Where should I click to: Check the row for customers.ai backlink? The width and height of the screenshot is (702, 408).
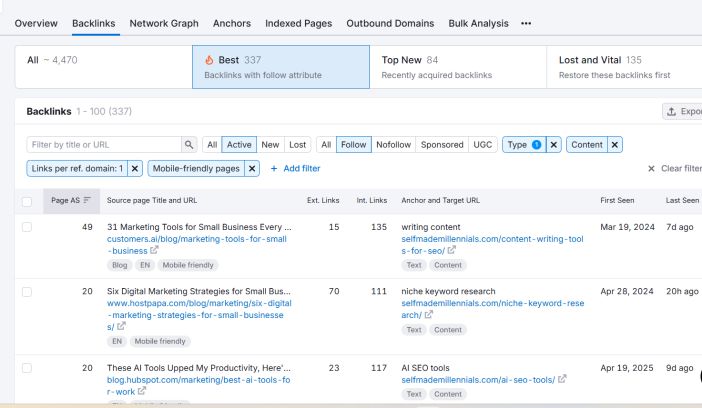point(27,227)
